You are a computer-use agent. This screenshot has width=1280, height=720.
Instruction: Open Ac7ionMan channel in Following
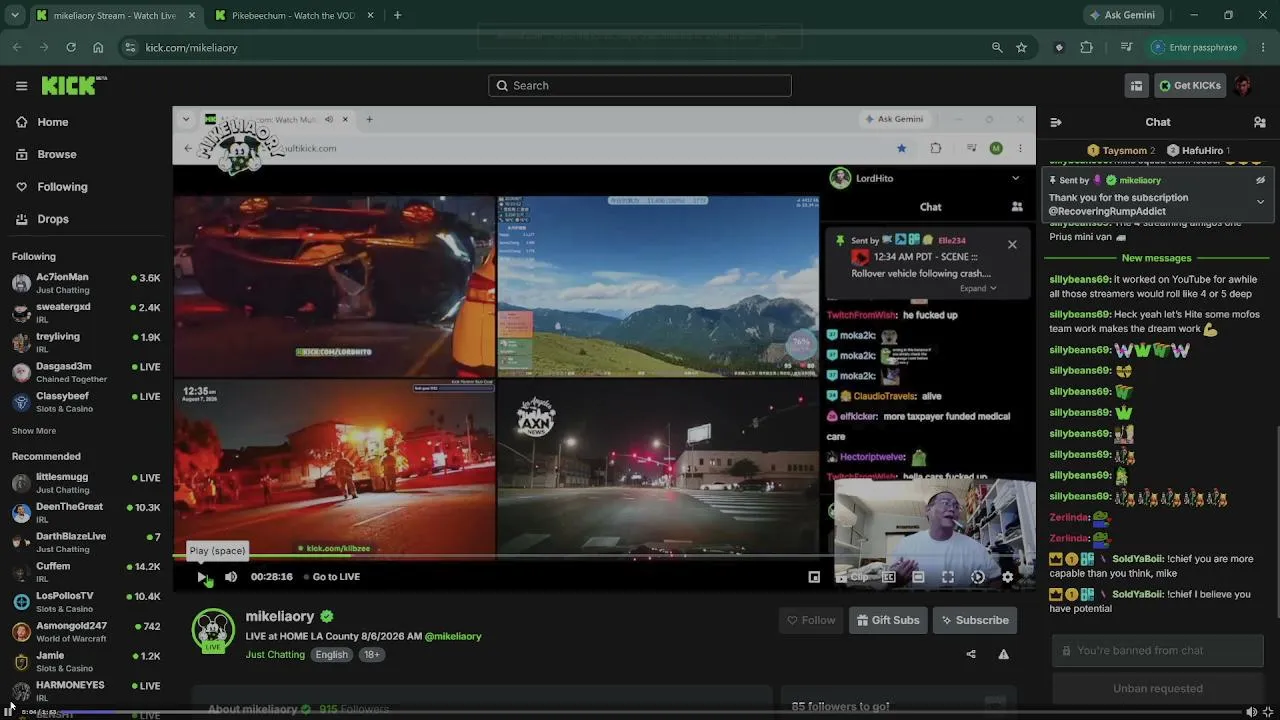[x=86, y=283]
